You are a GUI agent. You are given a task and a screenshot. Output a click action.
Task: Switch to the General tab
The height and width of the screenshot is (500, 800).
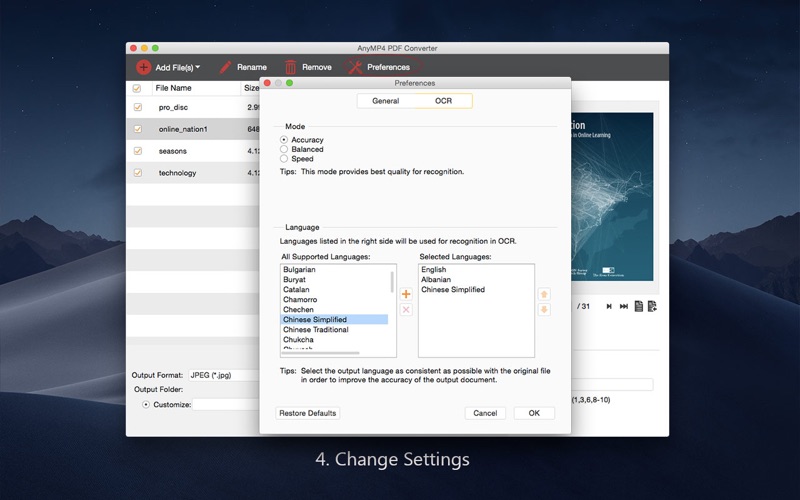tap(386, 101)
